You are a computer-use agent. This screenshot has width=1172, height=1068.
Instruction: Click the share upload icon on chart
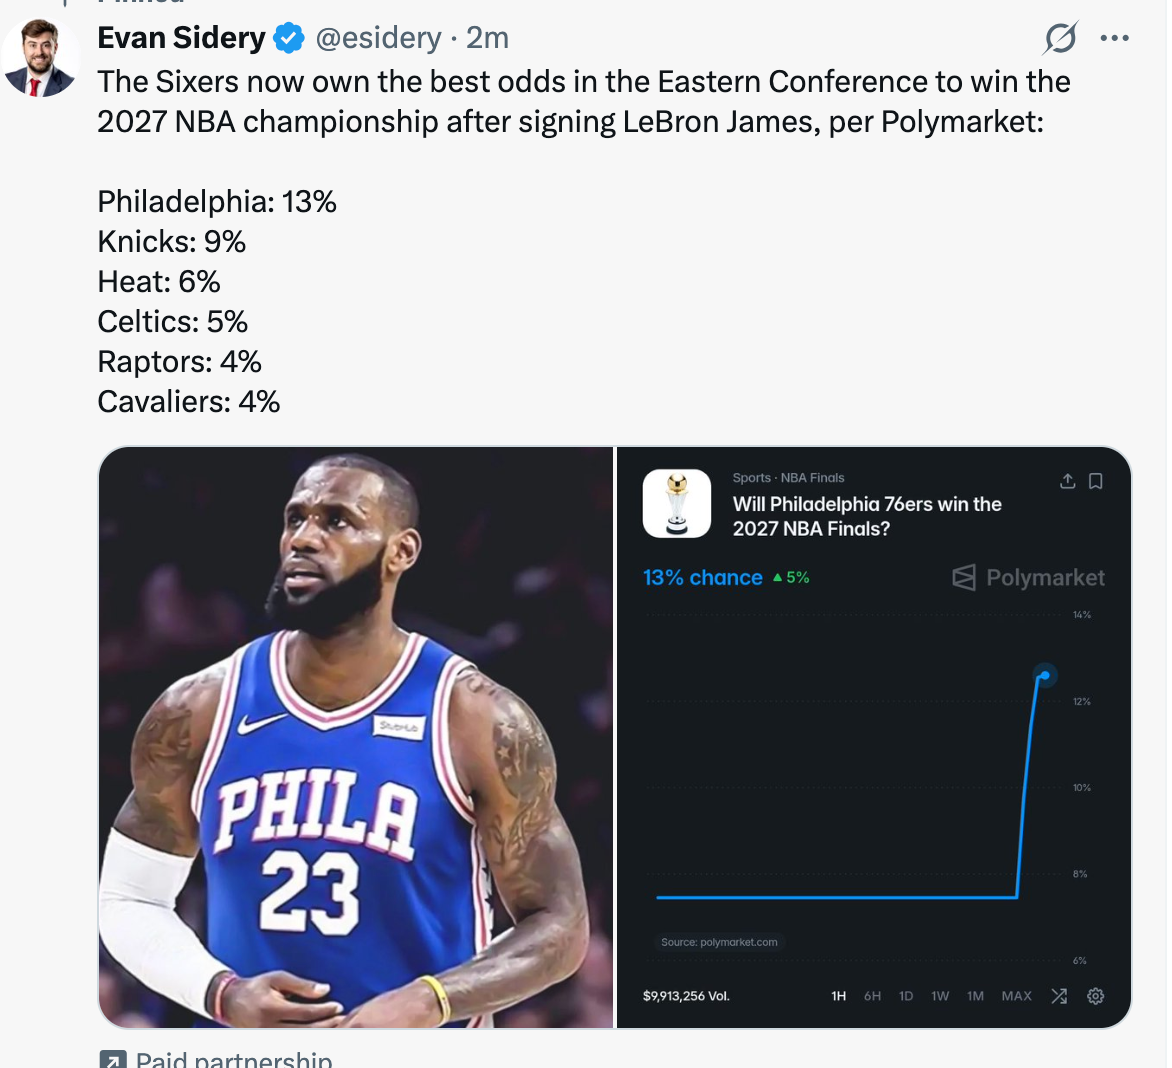pos(1067,481)
